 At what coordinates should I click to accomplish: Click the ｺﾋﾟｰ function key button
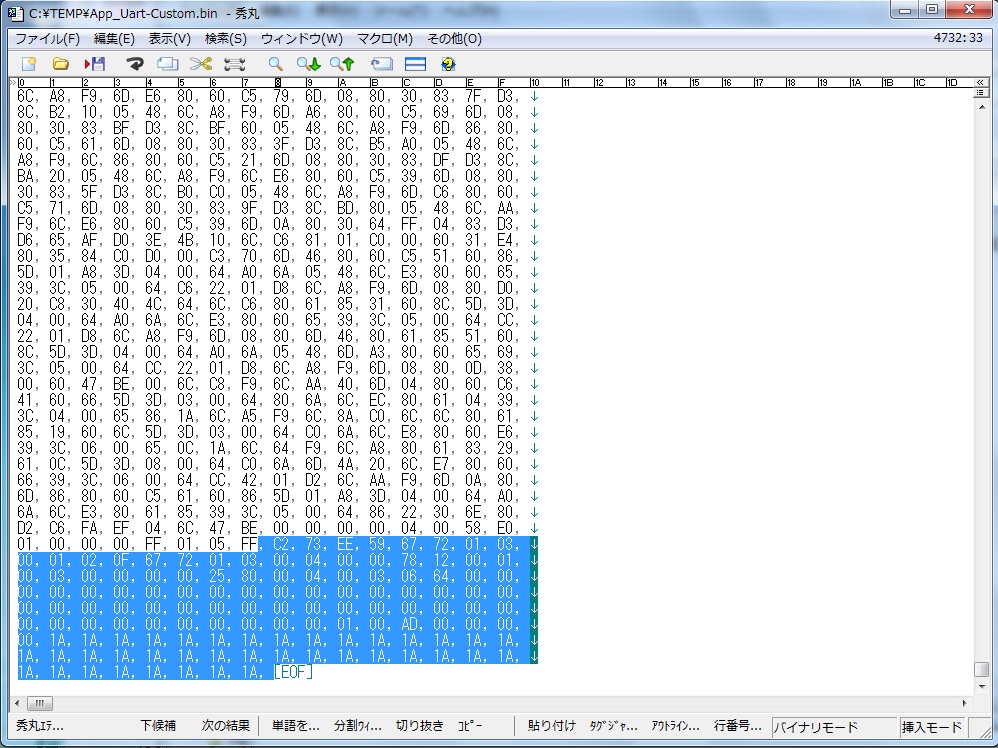470,726
